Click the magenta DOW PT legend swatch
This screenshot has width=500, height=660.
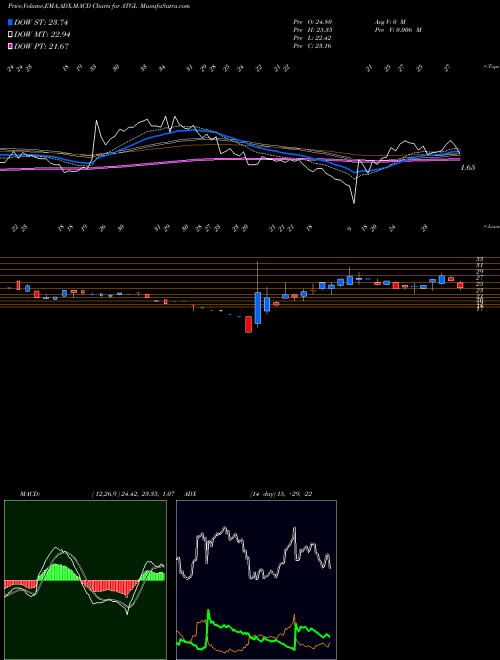10,46
